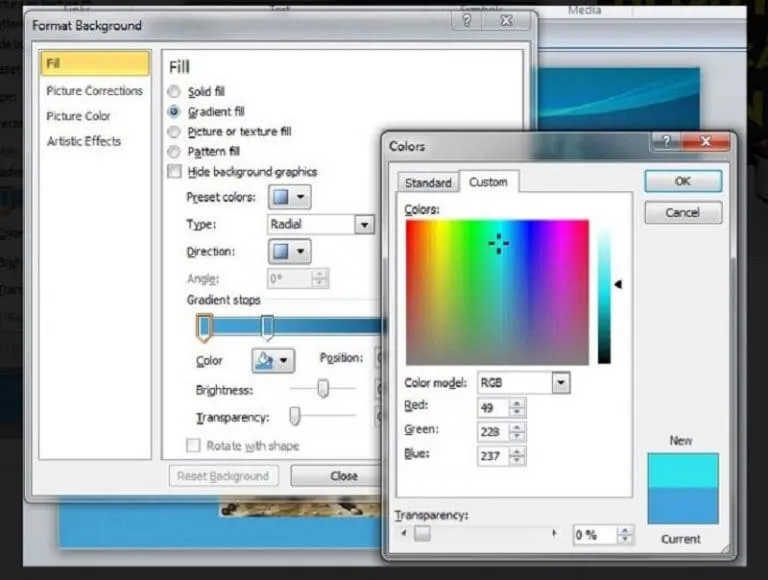Select the Gradient fill radio button
The height and width of the screenshot is (580, 768).
click(174, 112)
